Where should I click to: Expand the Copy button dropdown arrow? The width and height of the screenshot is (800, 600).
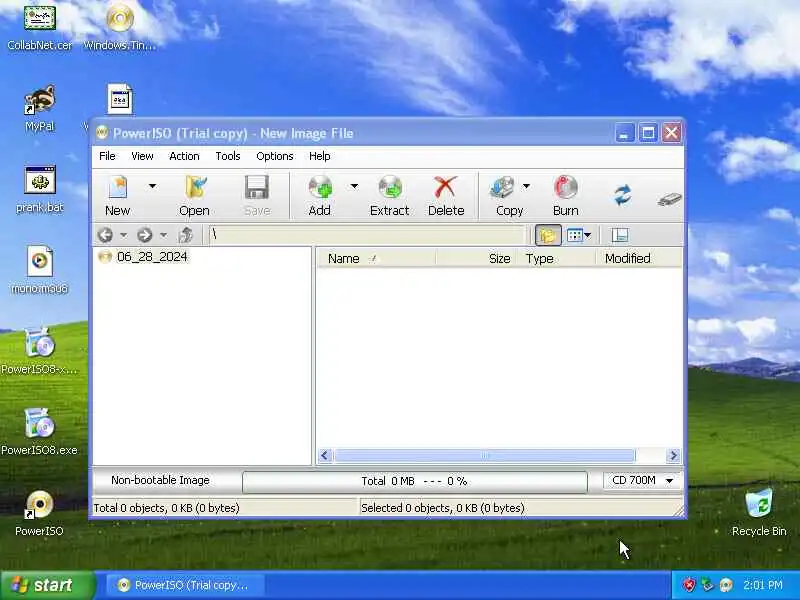tap(526, 186)
